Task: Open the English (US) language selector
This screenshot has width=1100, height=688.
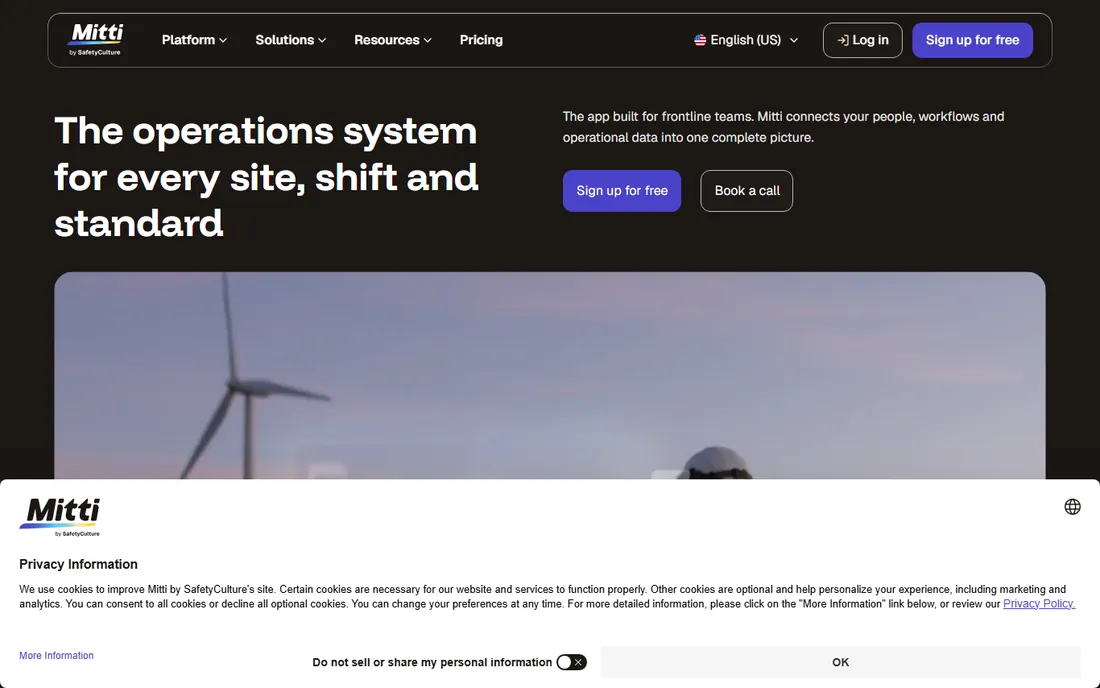Action: tap(746, 40)
